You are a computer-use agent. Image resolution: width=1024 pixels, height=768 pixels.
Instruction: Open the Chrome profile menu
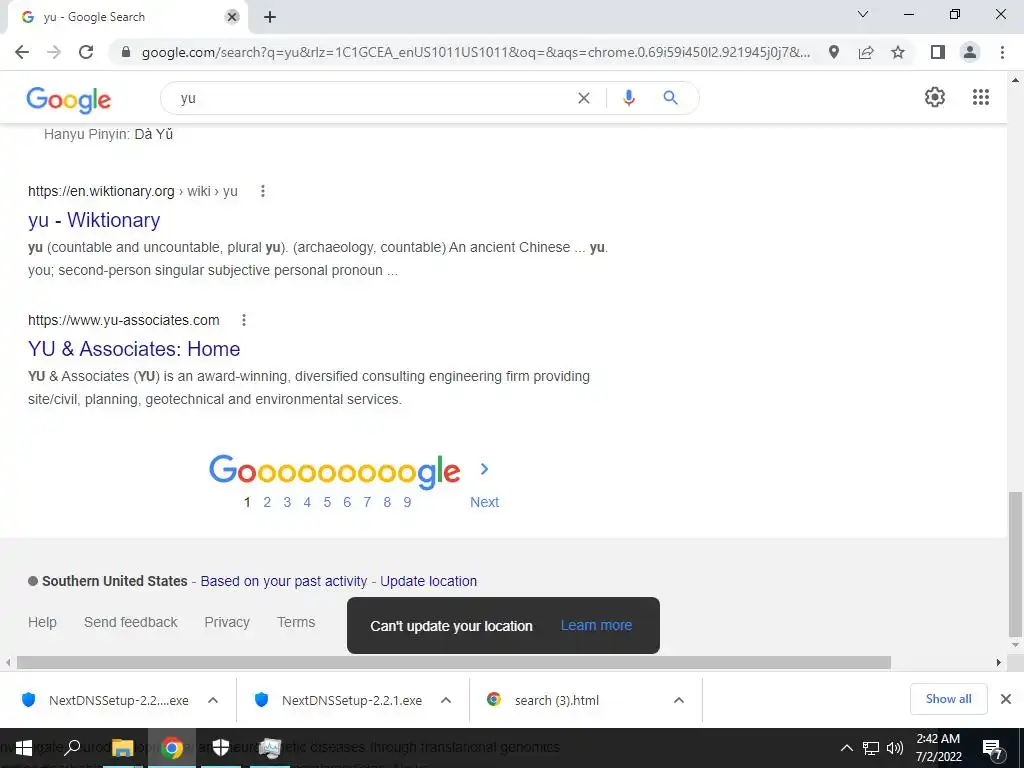click(x=970, y=52)
